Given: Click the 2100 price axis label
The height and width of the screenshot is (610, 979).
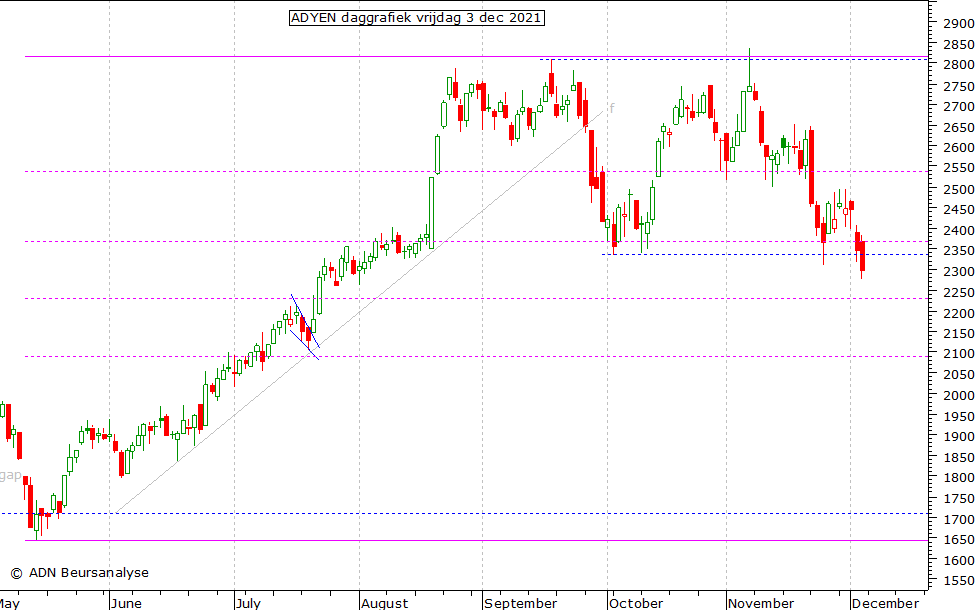Looking at the screenshot, I should click(x=959, y=355).
